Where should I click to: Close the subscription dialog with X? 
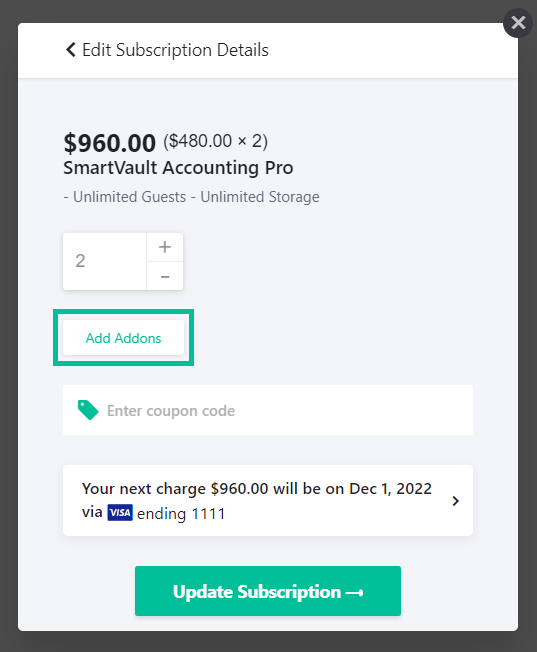tap(518, 23)
